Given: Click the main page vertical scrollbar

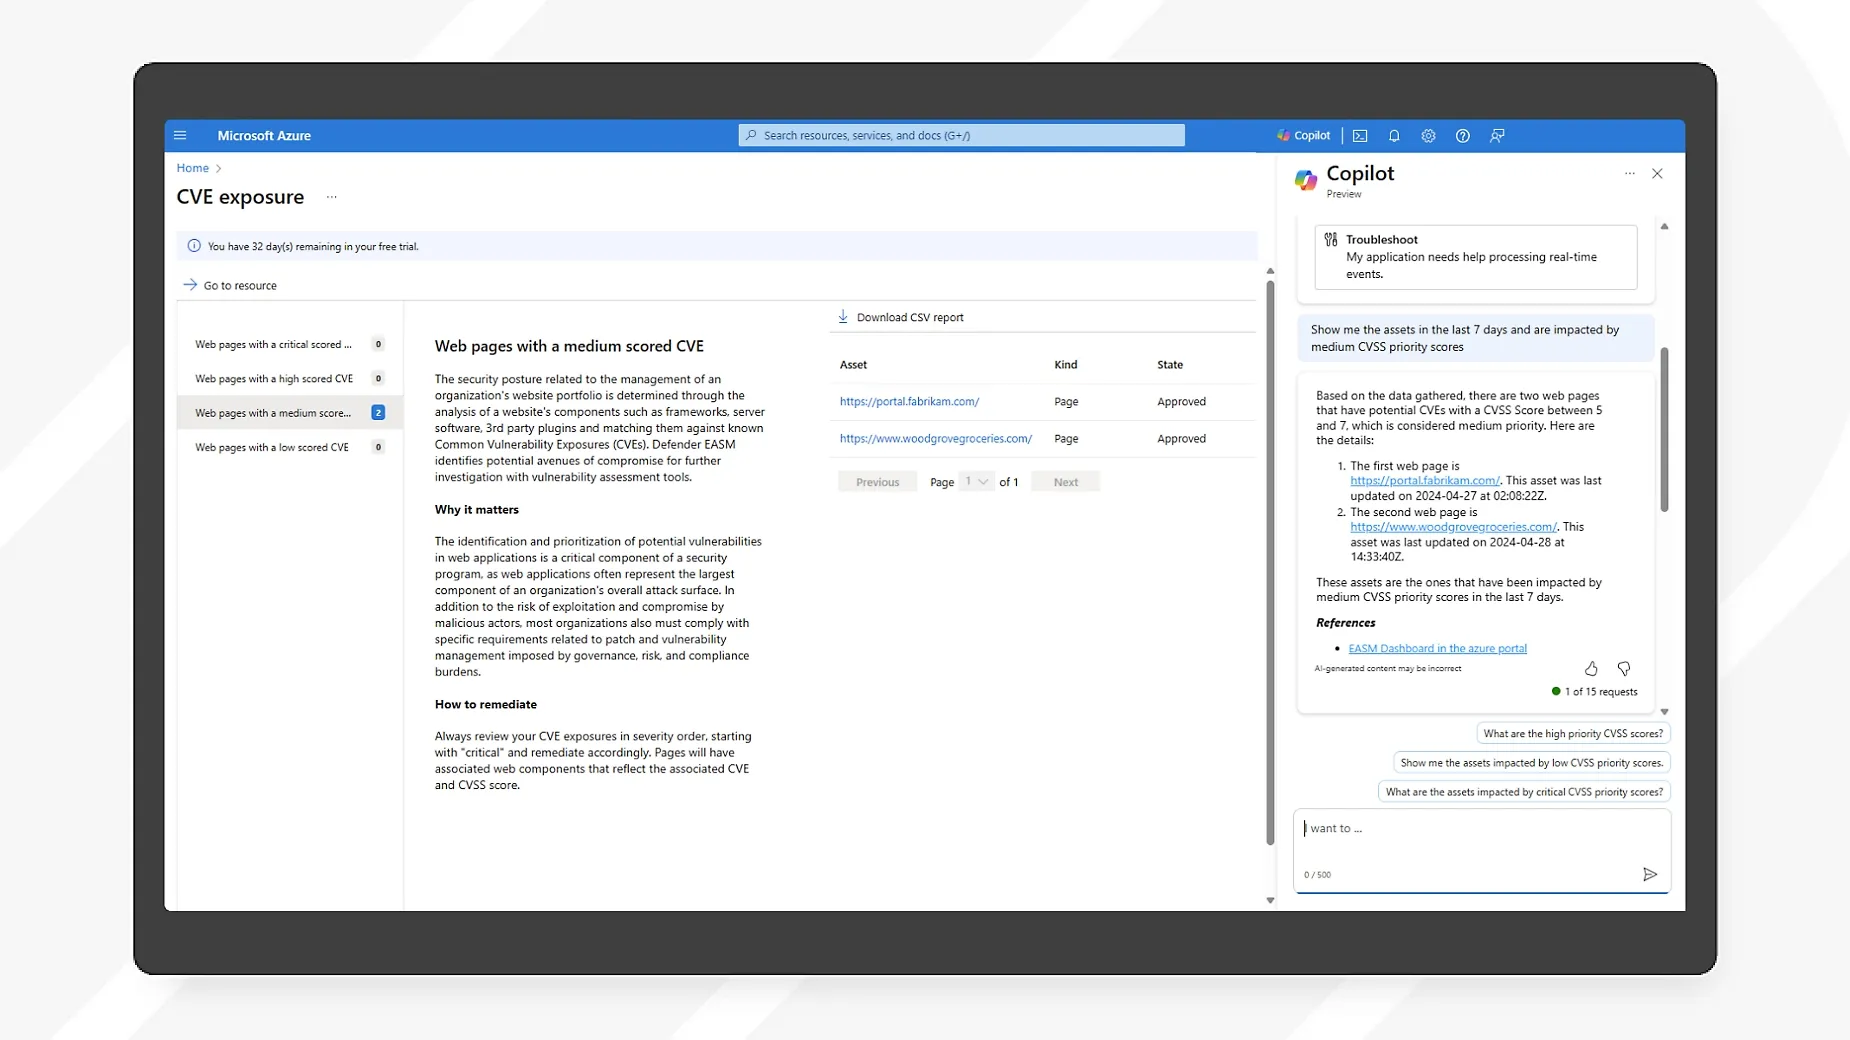Looking at the screenshot, I should pos(1270,562).
